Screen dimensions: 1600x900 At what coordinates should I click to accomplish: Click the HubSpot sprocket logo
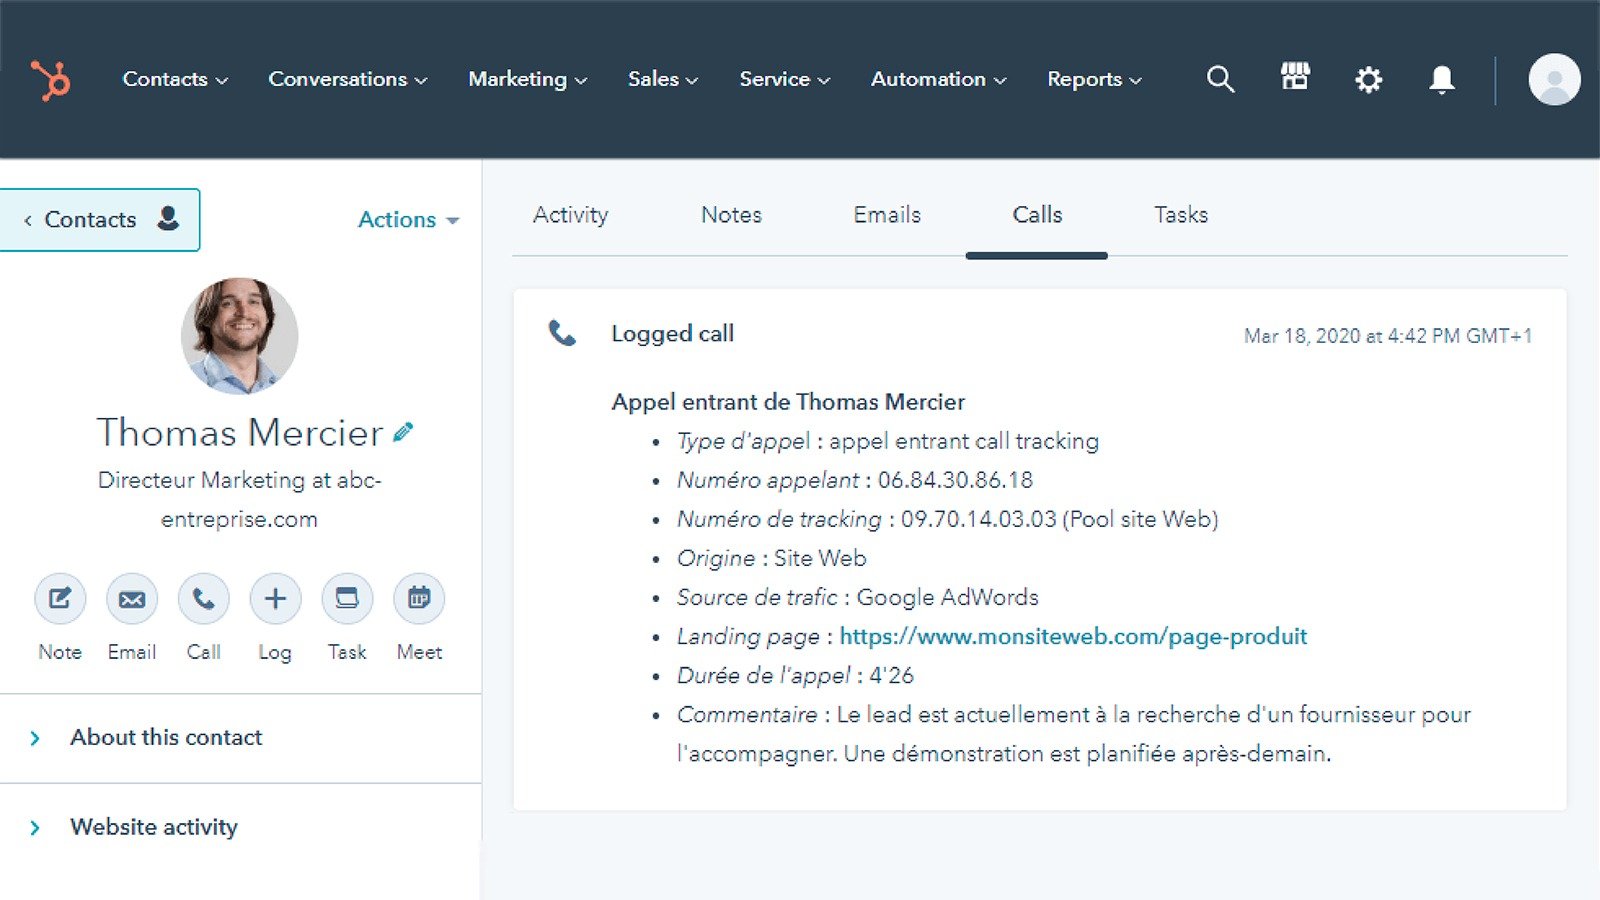click(50, 80)
